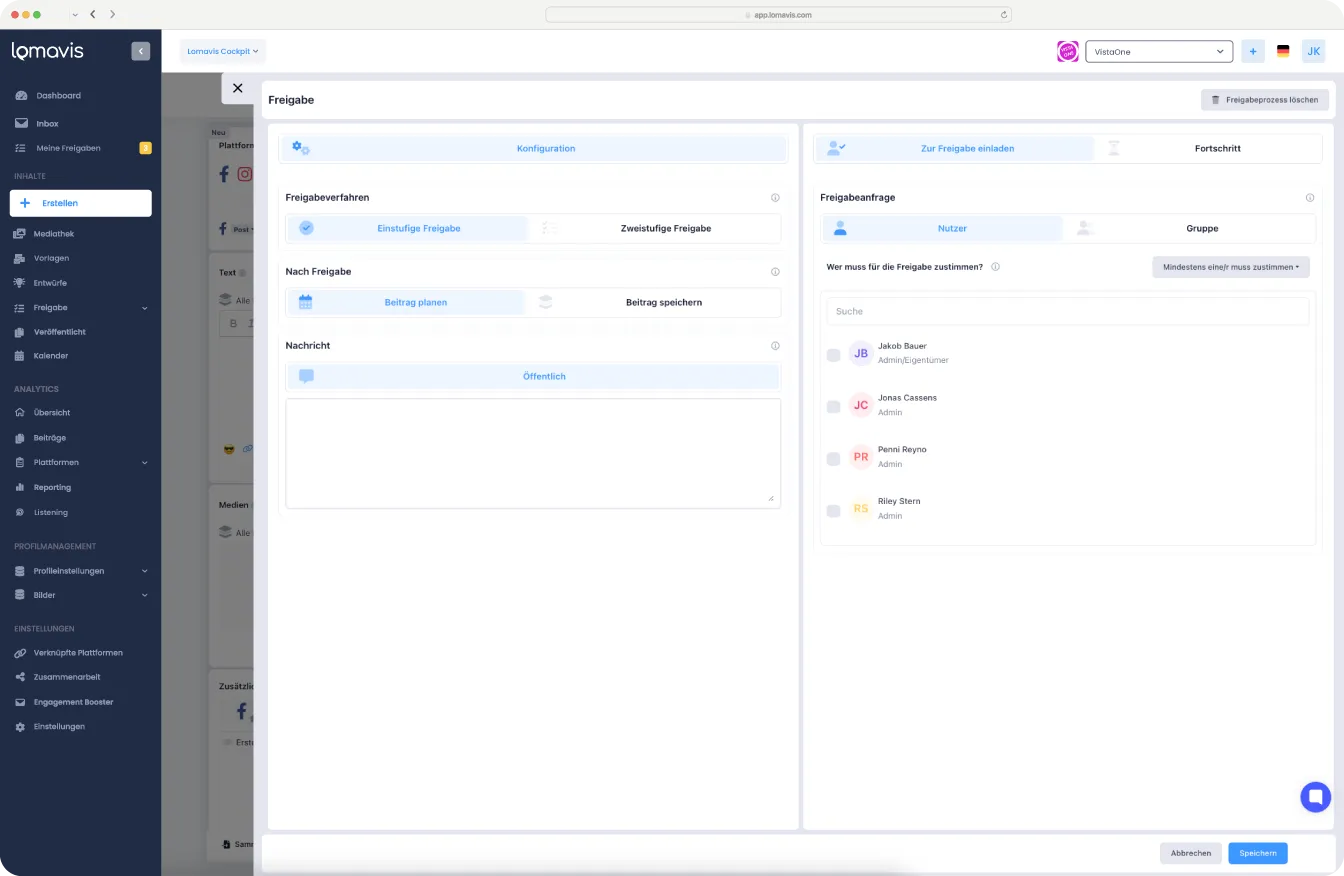Viewport: 1344px width, 876px height.
Task: Click the plus button in top bar
Action: [1253, 51]
